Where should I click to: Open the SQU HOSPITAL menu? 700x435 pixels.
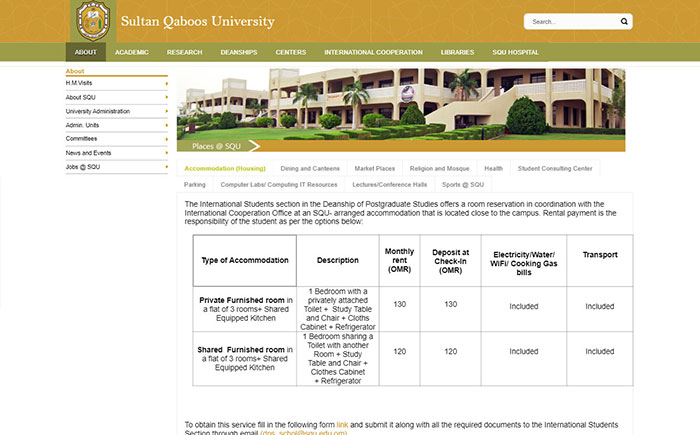pos(515,52)
